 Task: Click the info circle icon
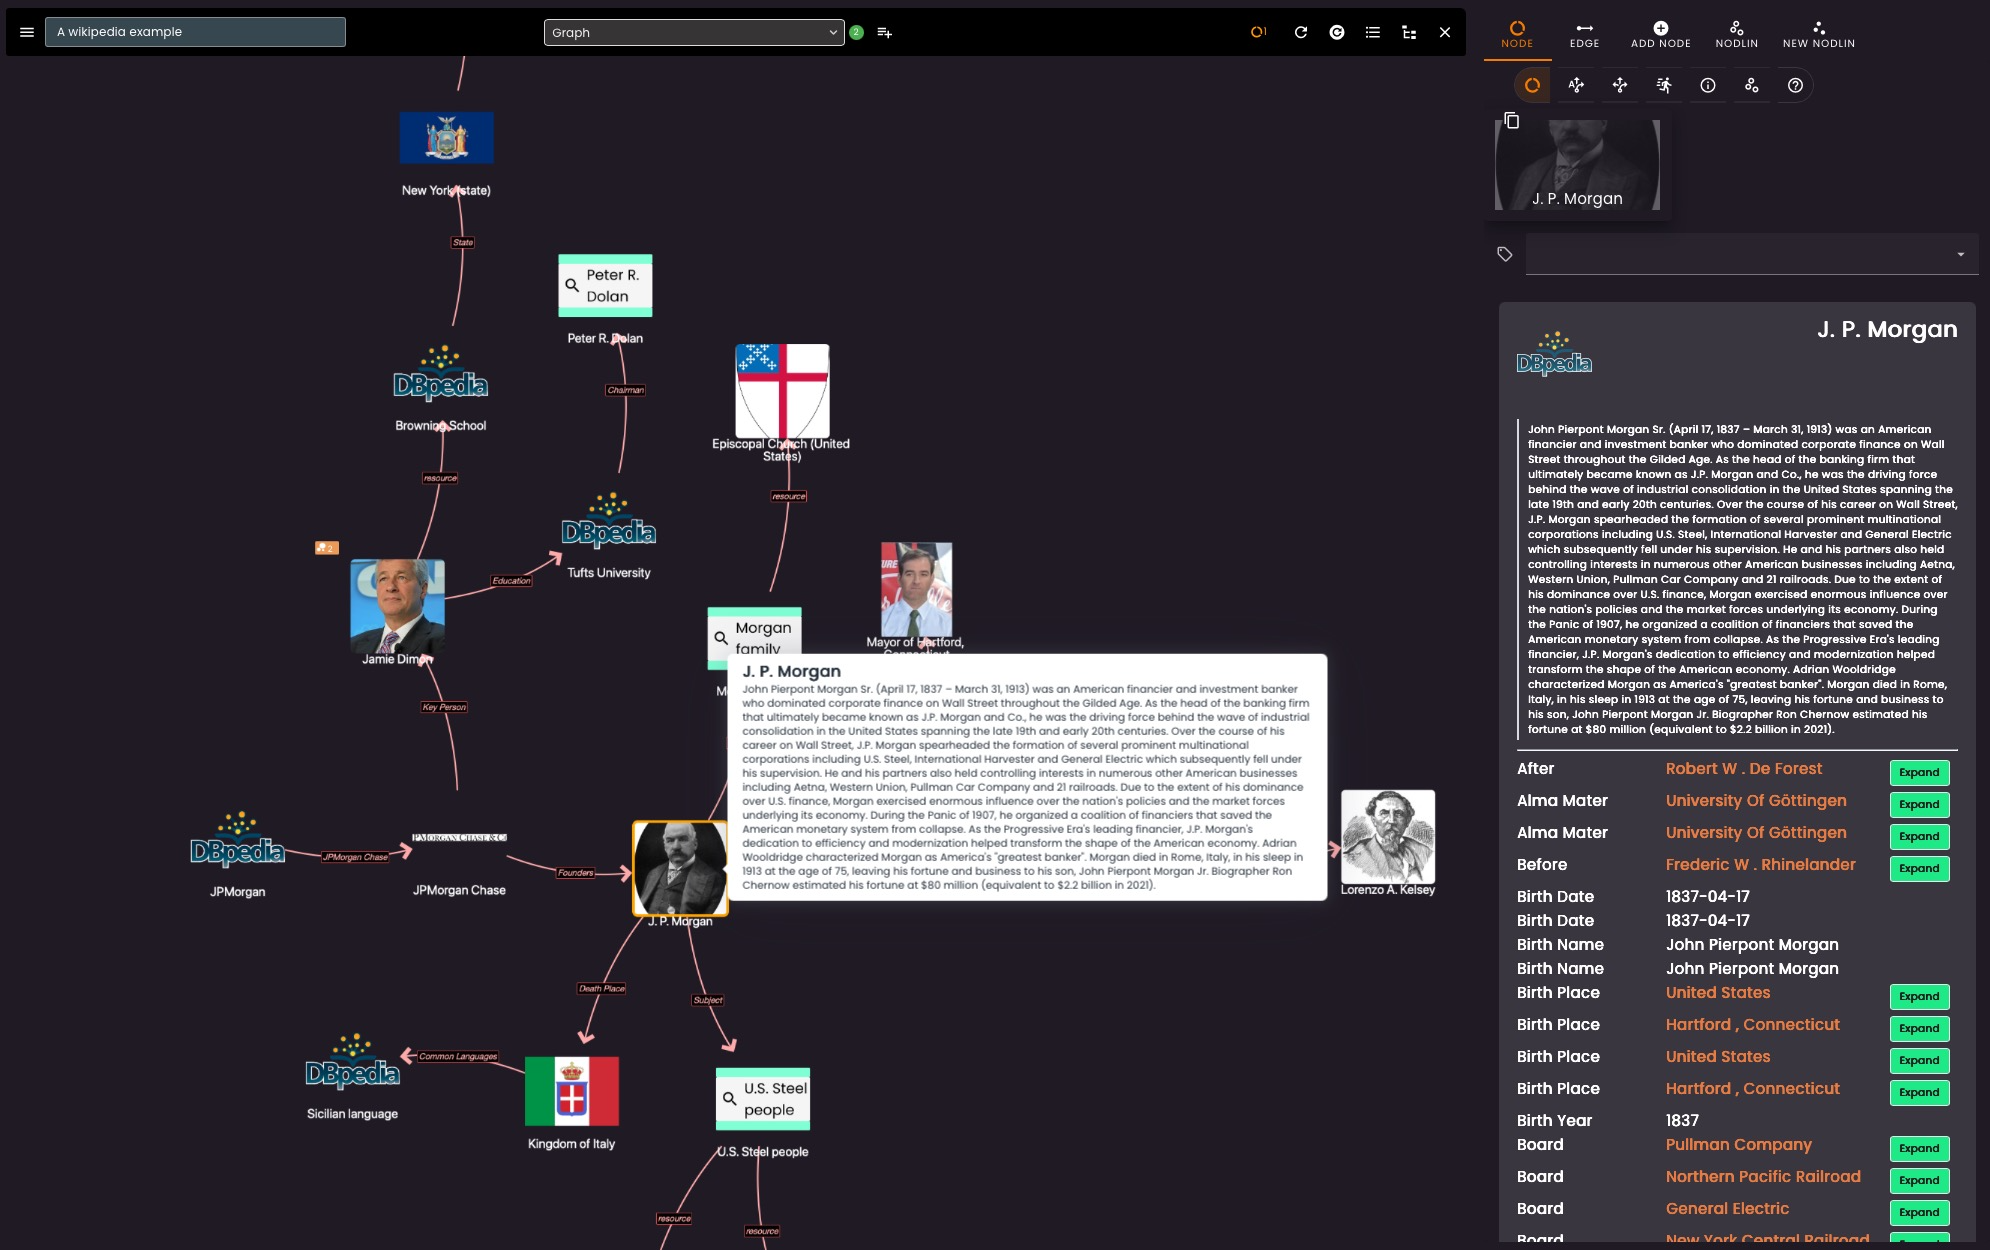[x=1707, y=85]
